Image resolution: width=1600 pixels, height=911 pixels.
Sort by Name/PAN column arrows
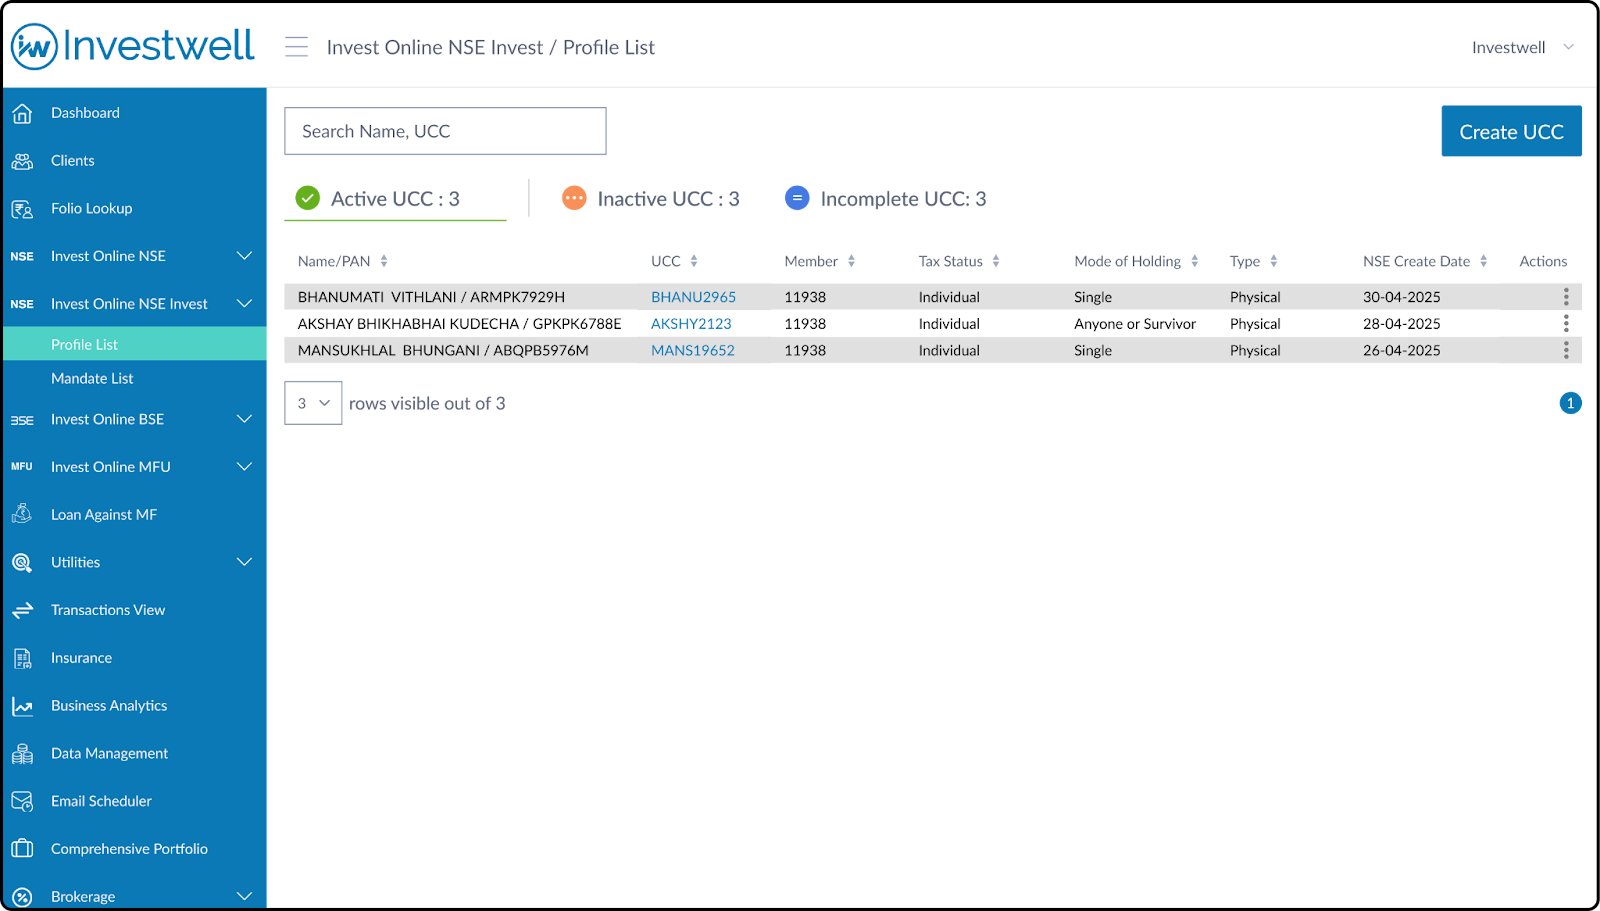click(384, 261)
